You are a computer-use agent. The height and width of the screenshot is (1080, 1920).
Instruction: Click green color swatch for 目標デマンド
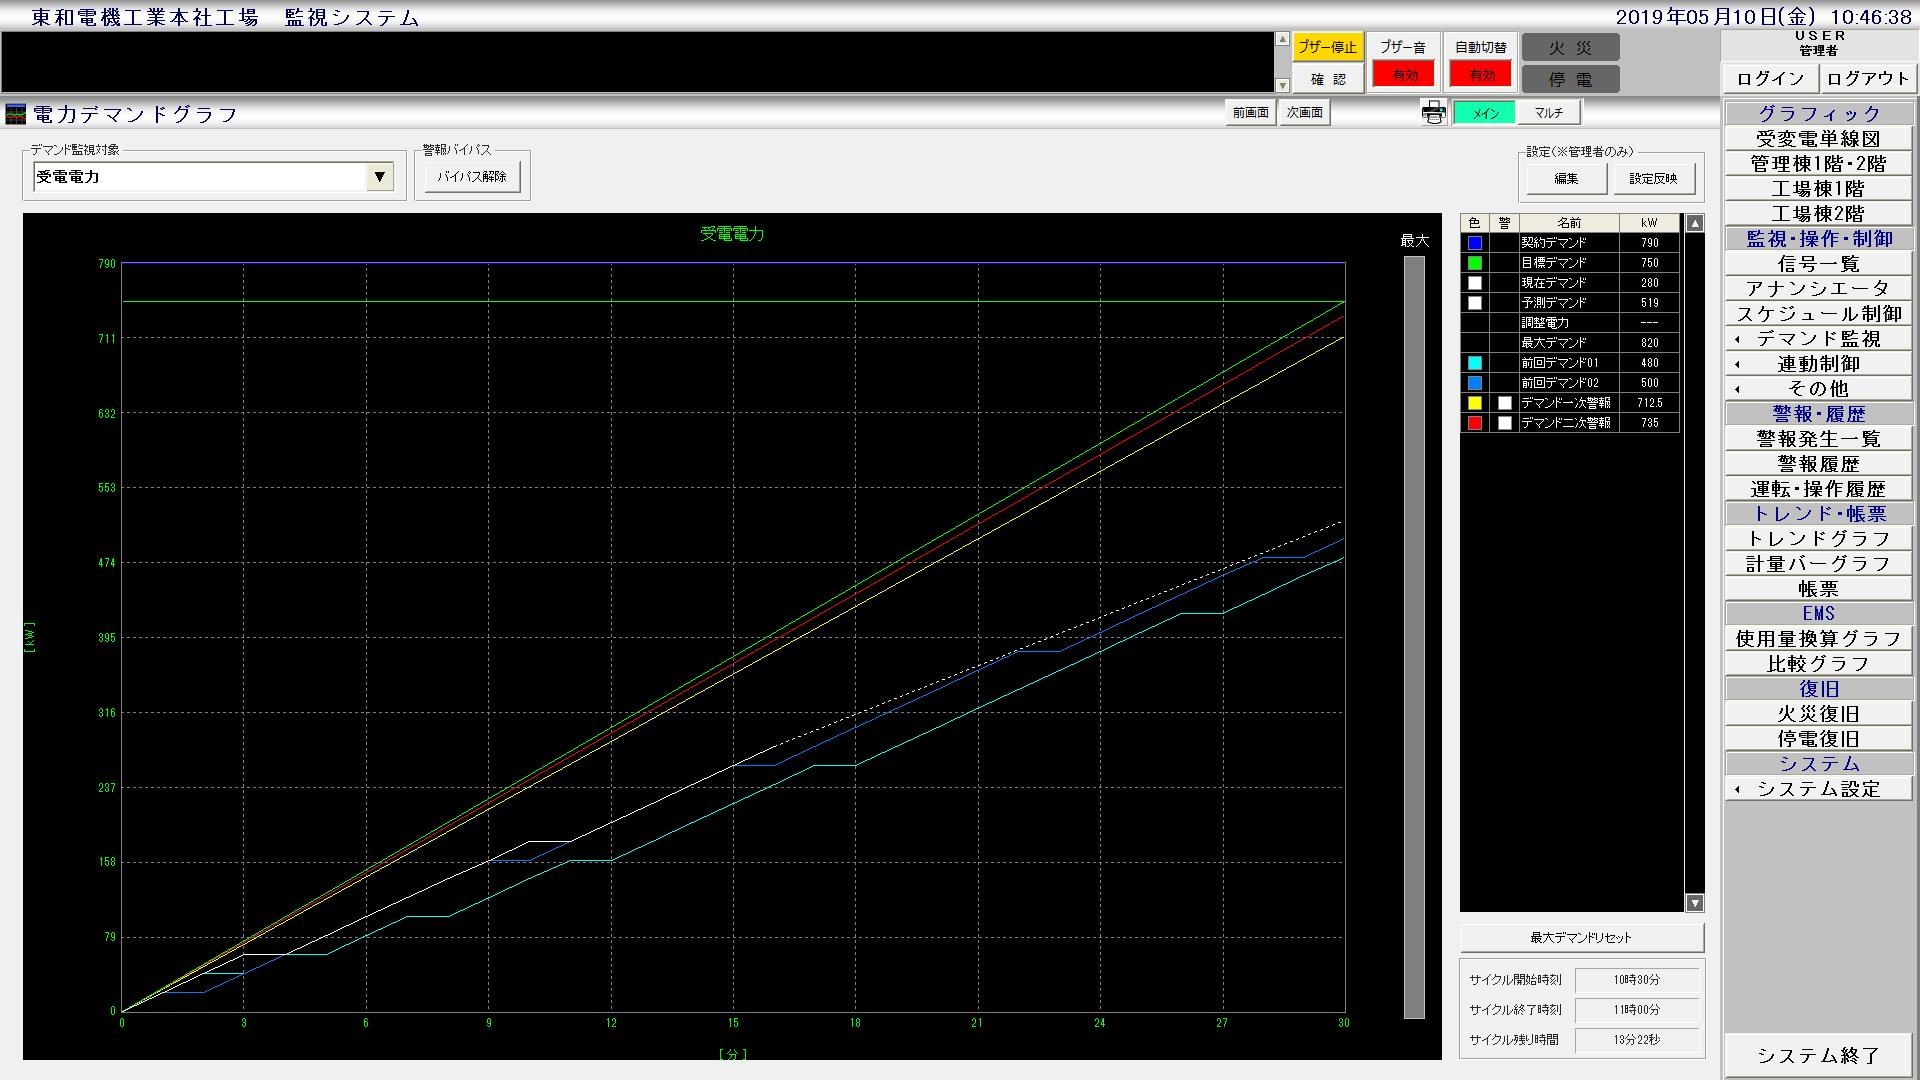pyautogui.click(x=1474, y=263)
